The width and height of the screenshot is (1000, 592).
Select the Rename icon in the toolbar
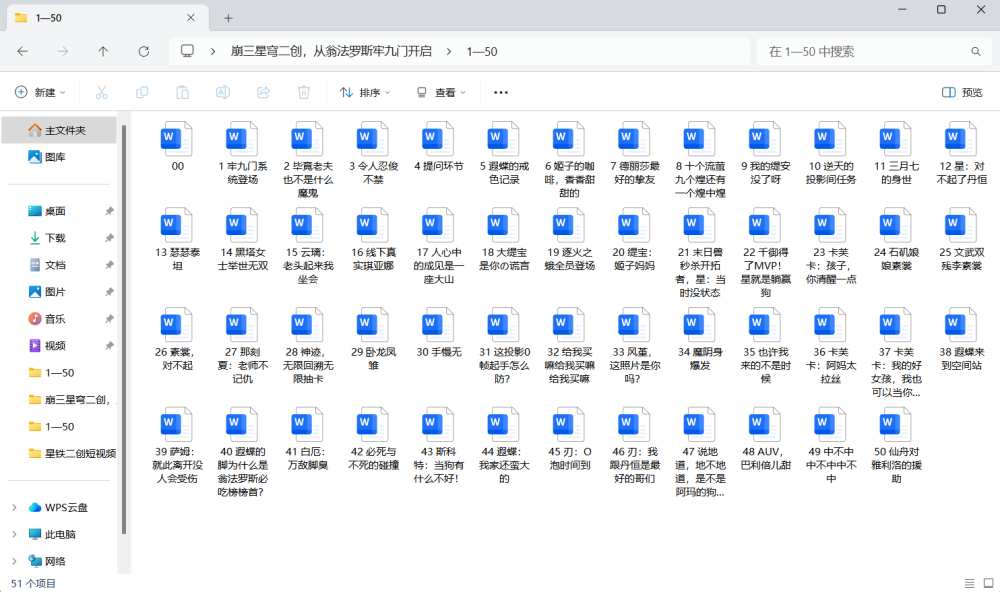click(221, 91)
